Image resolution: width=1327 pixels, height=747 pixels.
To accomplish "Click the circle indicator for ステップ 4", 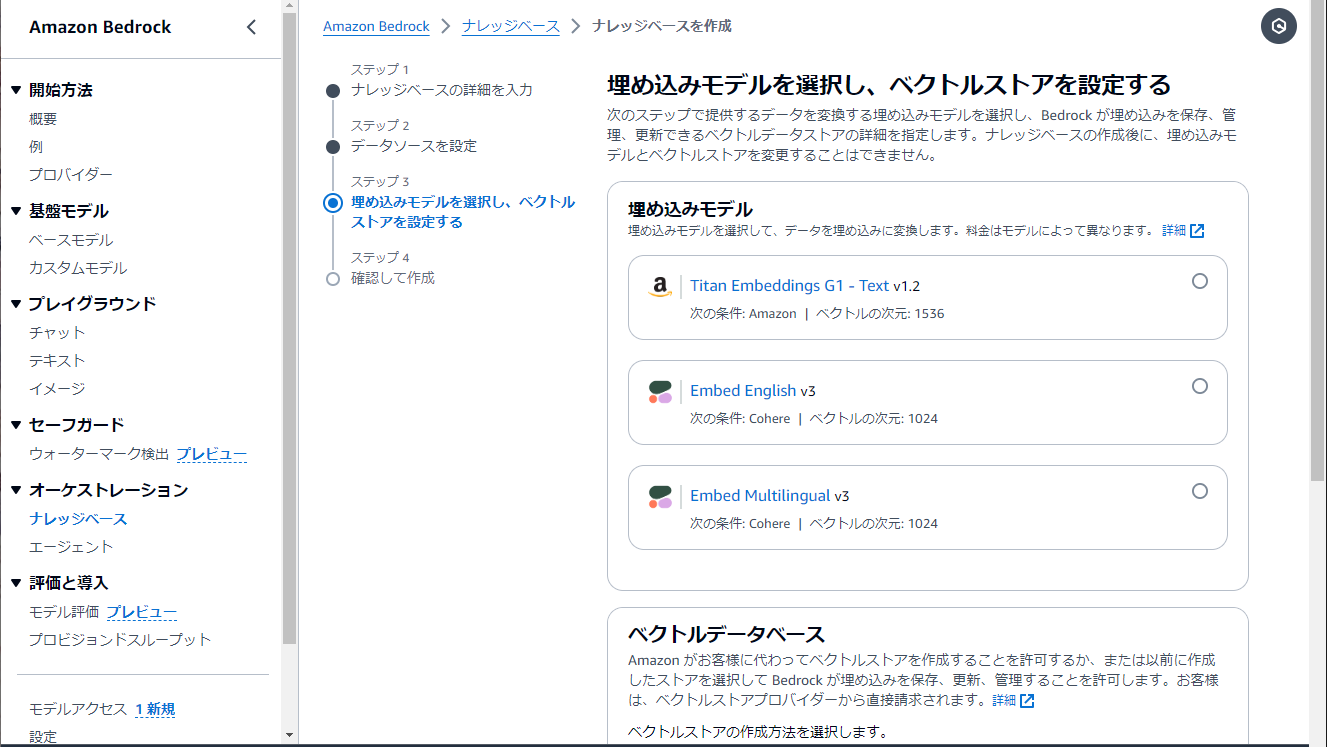I will point(332,278).
